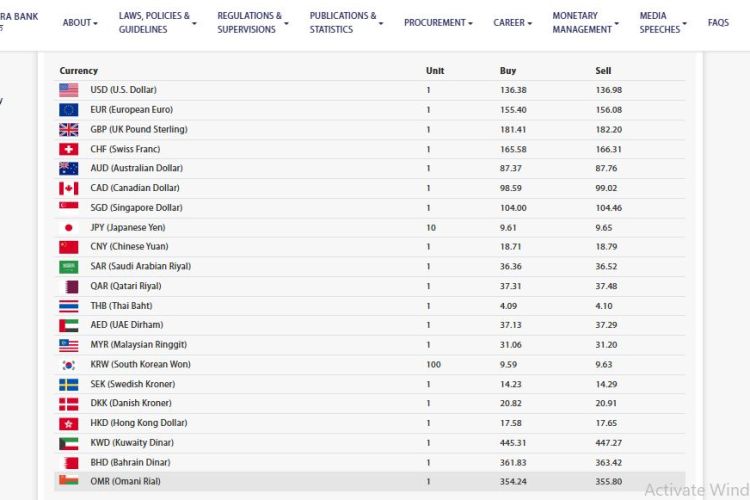Click the Swiss flag icon
The width and height of the screenshot is (750, 500).
(x=68, y=149)
